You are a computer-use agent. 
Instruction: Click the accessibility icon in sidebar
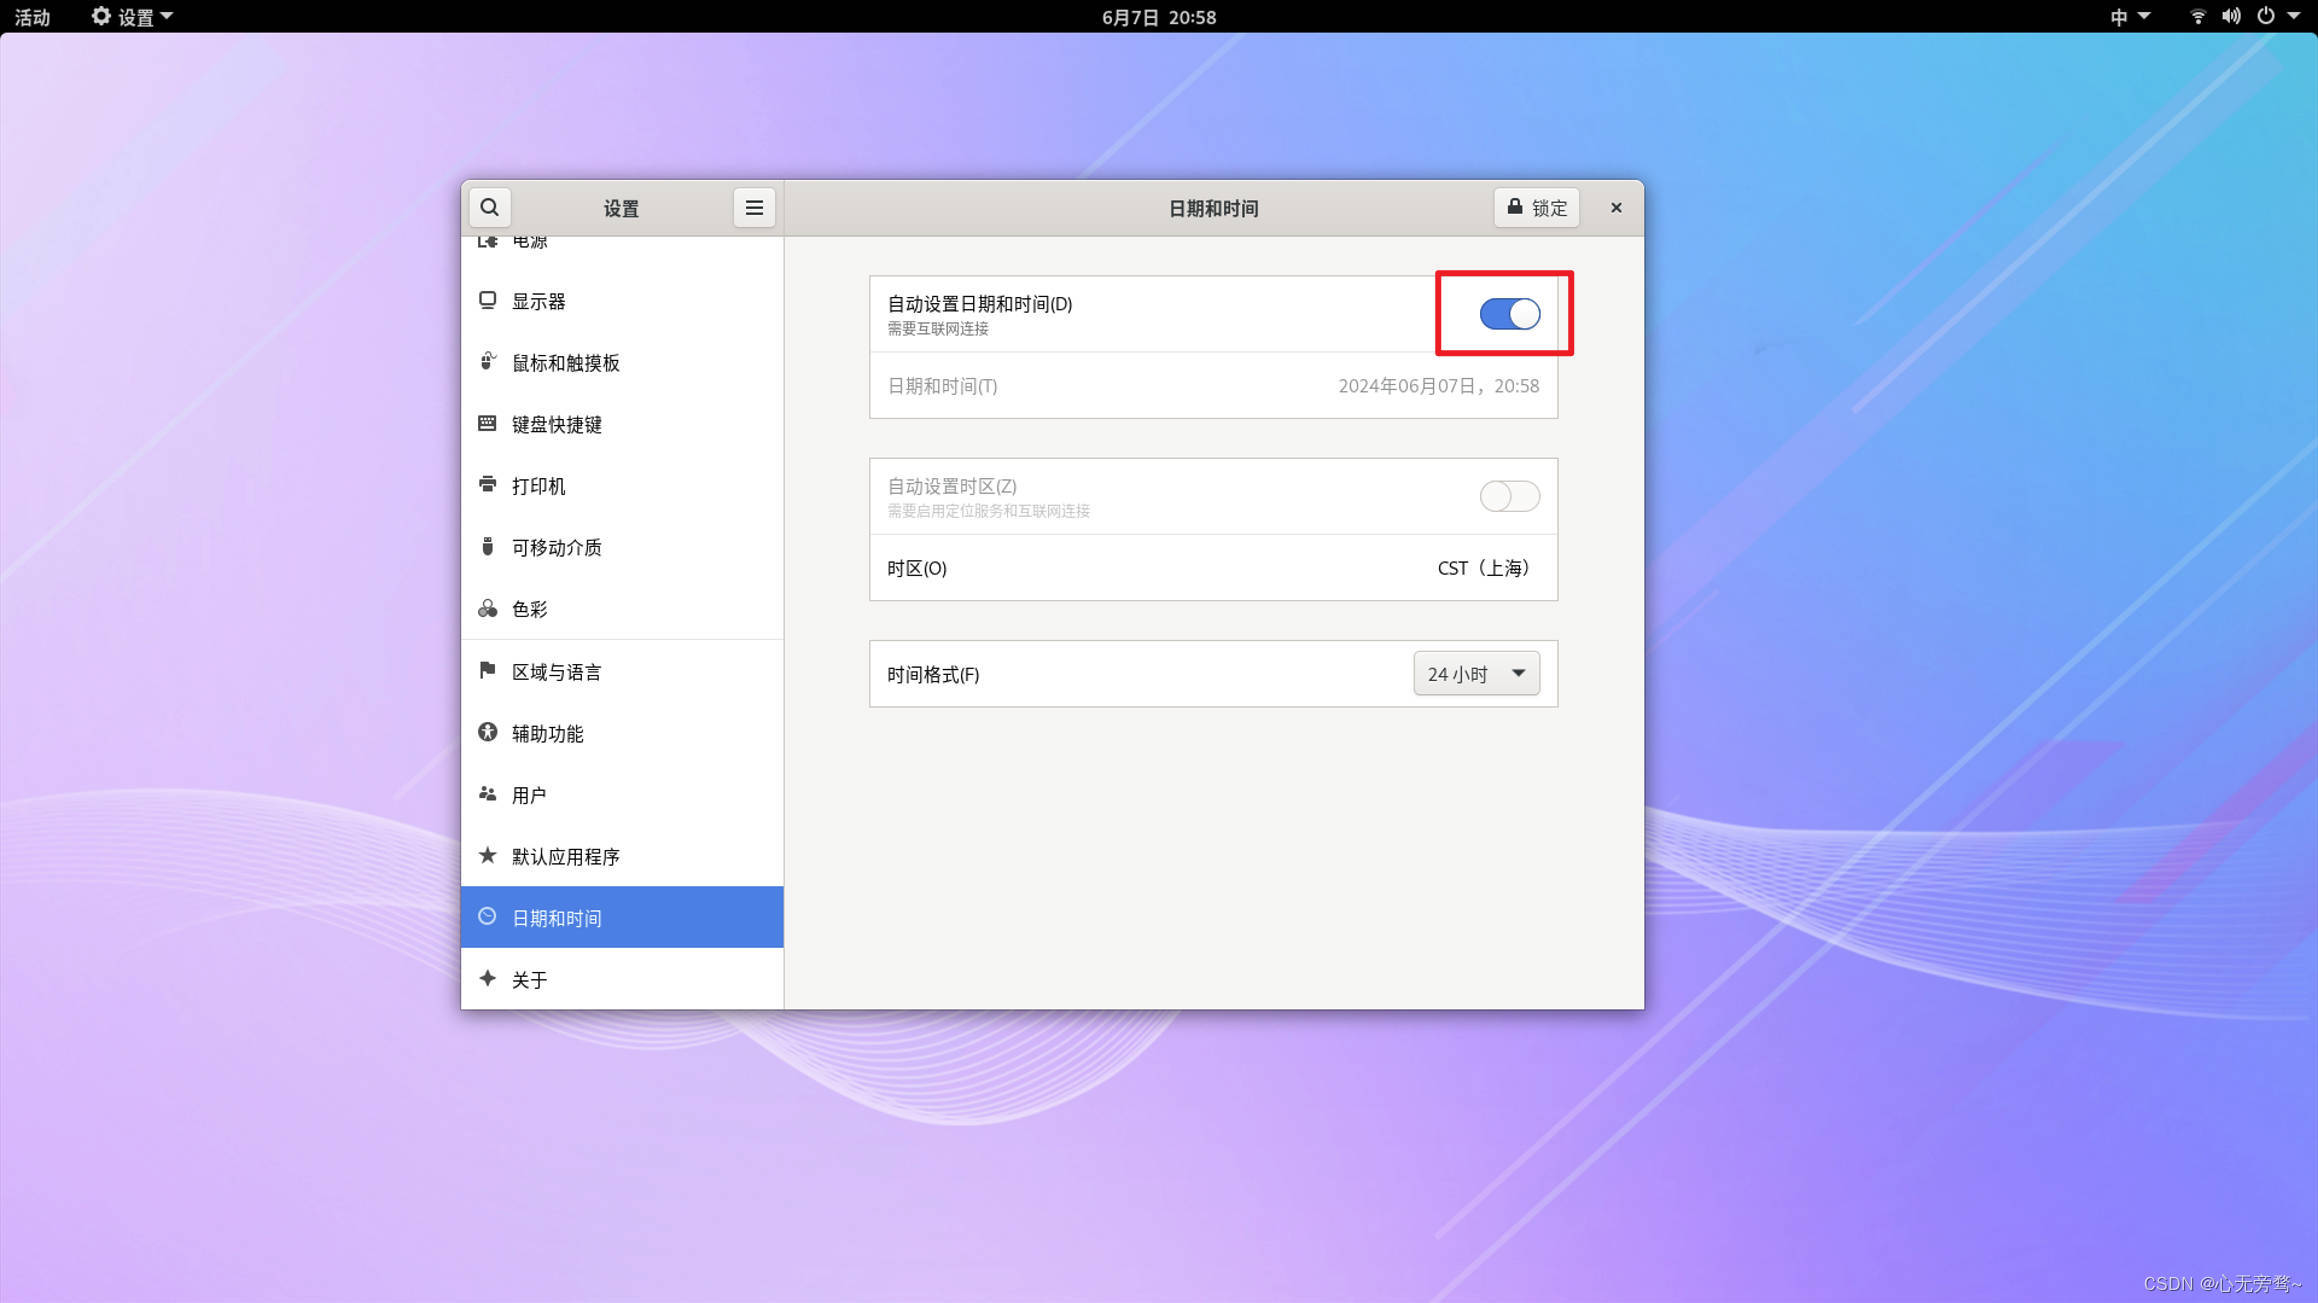tap(487, 732)
